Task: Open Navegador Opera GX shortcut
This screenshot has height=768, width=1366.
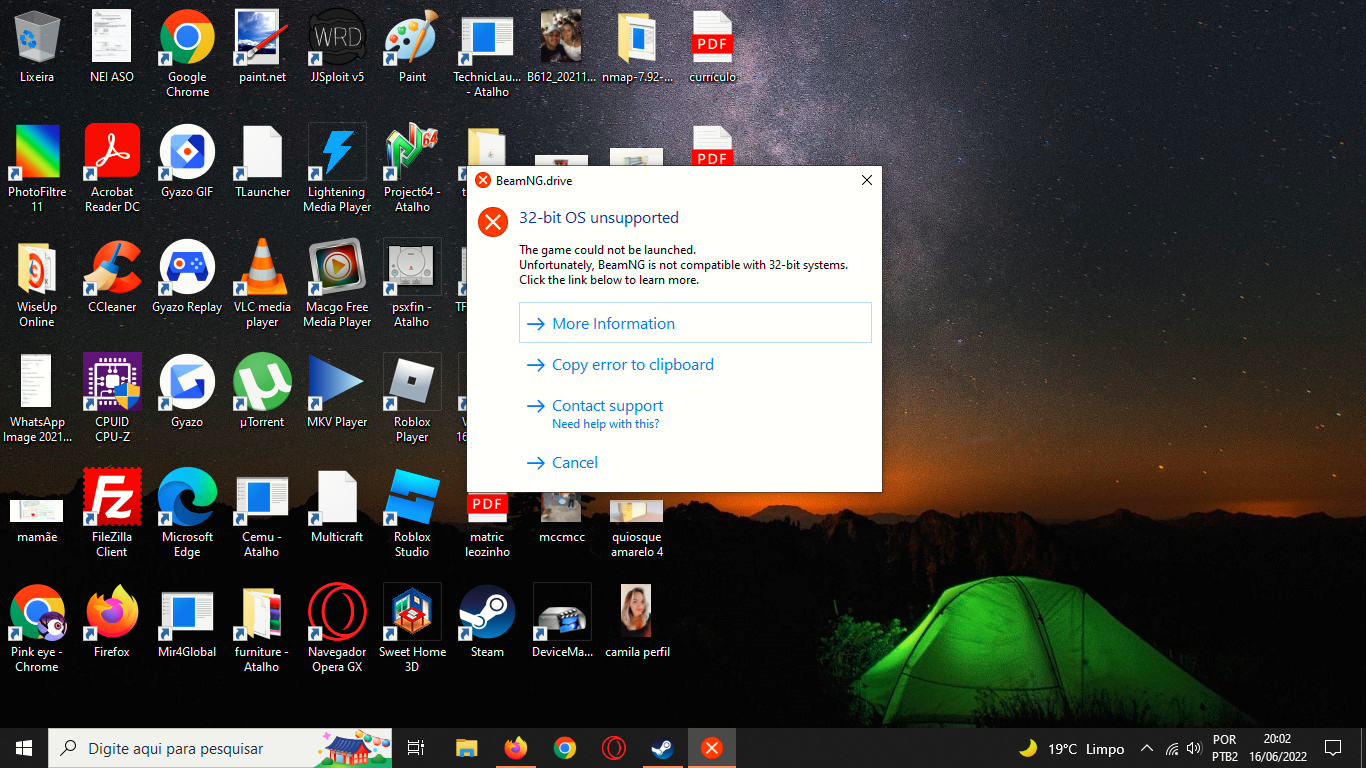Action: point(337,612)
